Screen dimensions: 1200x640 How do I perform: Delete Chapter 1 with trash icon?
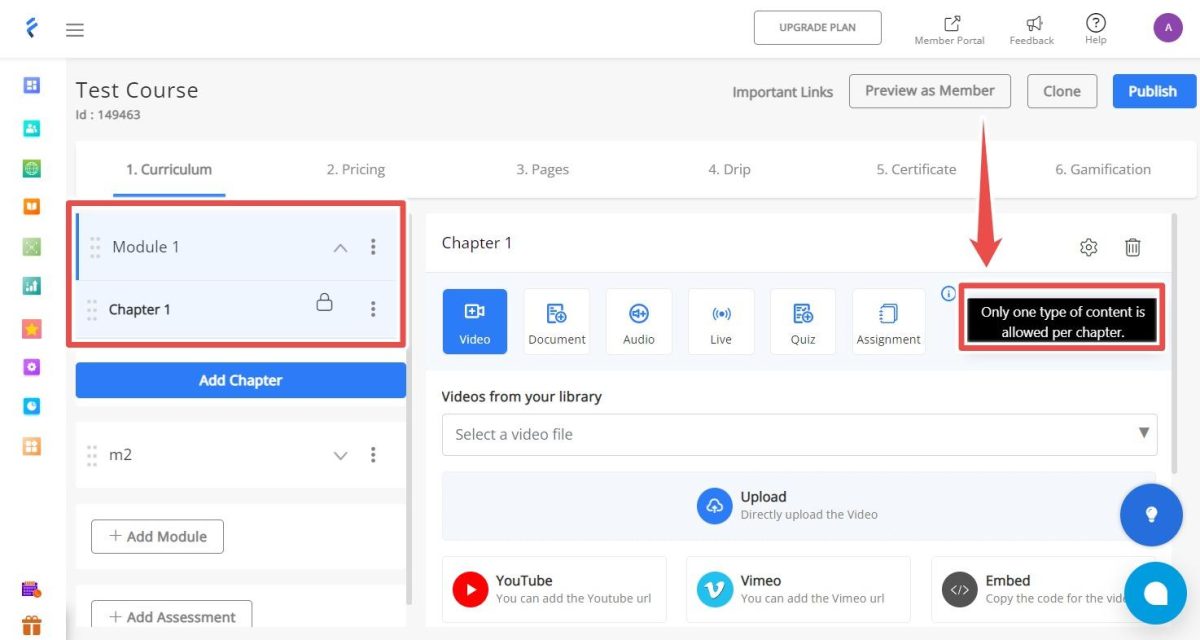click(x=1132, y=247)
